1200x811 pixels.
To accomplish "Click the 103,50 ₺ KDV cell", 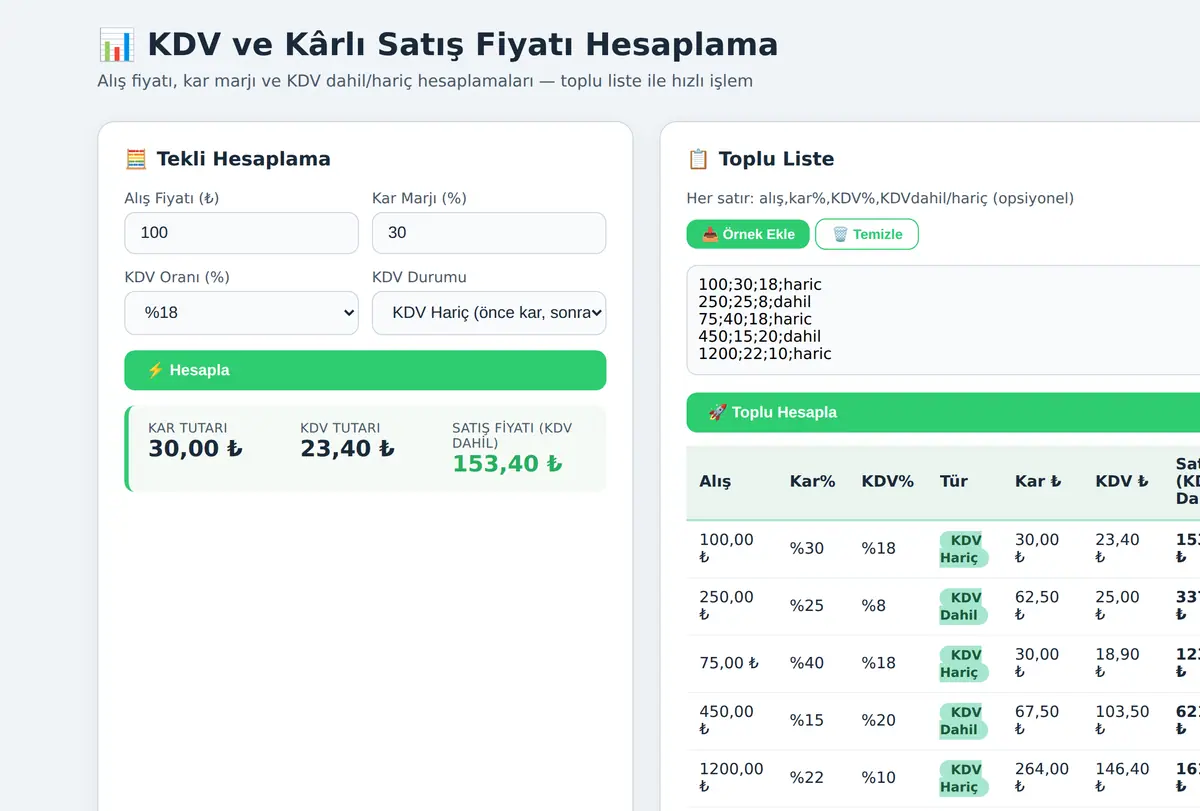I will point(1123,720).
